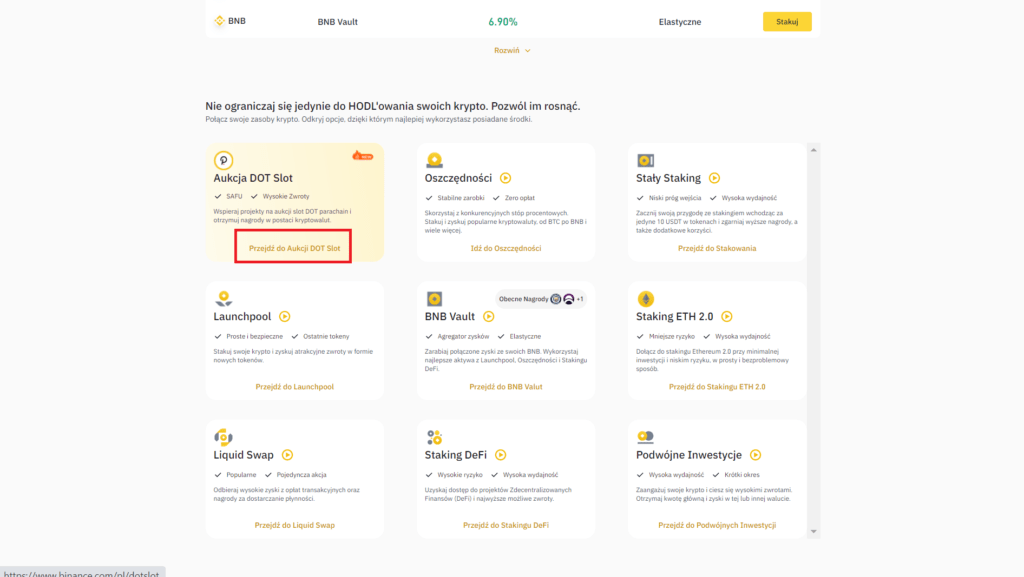This screenshot has height=577, width=1024.
Task: Go to Przejdź do Launchpool
Action: point(294,386)
